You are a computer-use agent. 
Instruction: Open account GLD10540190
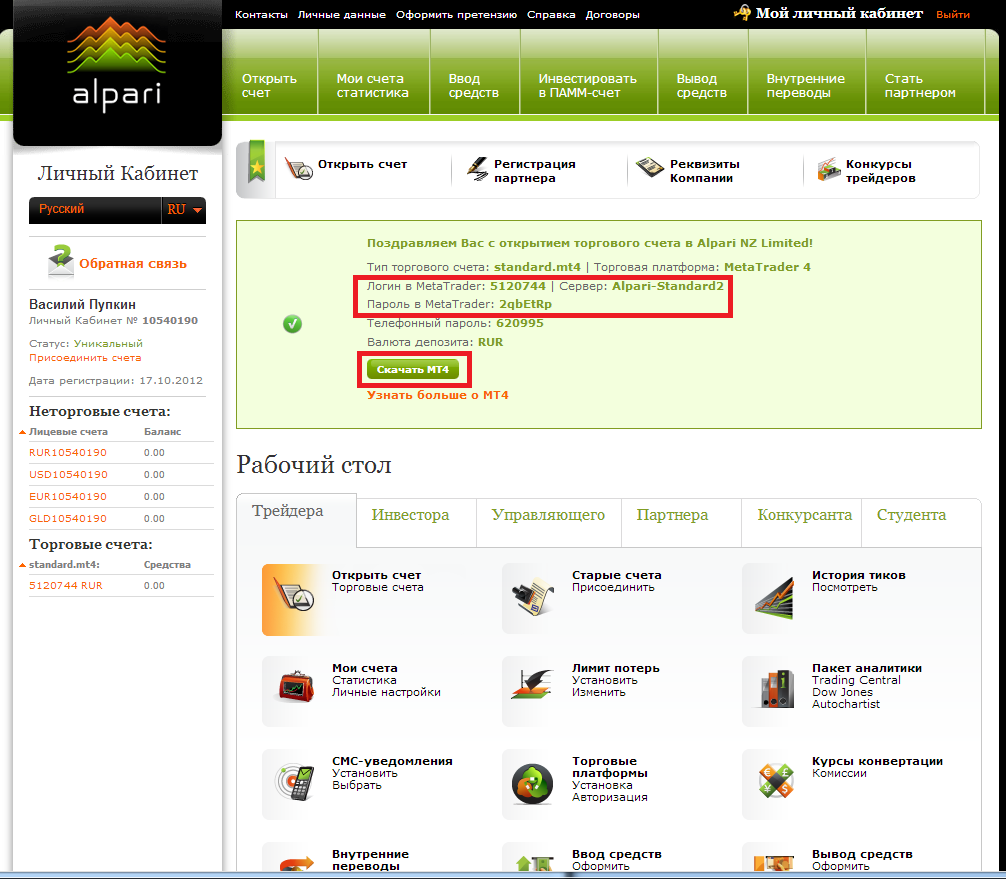pyautogui.click(x=68, y=518)
